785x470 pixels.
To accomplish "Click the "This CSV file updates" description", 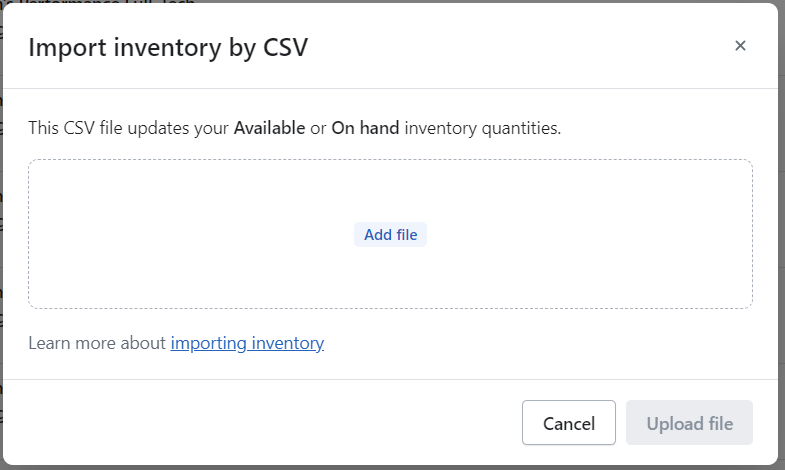I will [128, 128].
